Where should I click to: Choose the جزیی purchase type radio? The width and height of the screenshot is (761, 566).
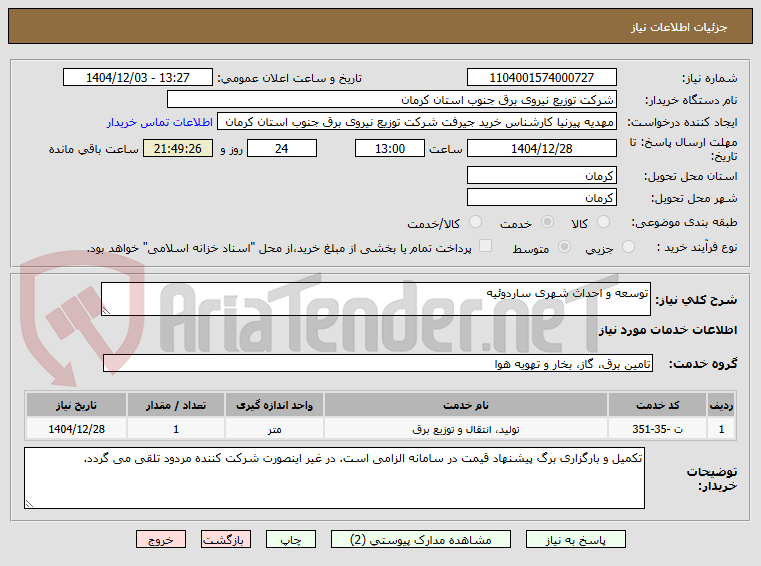pos(628,247)
